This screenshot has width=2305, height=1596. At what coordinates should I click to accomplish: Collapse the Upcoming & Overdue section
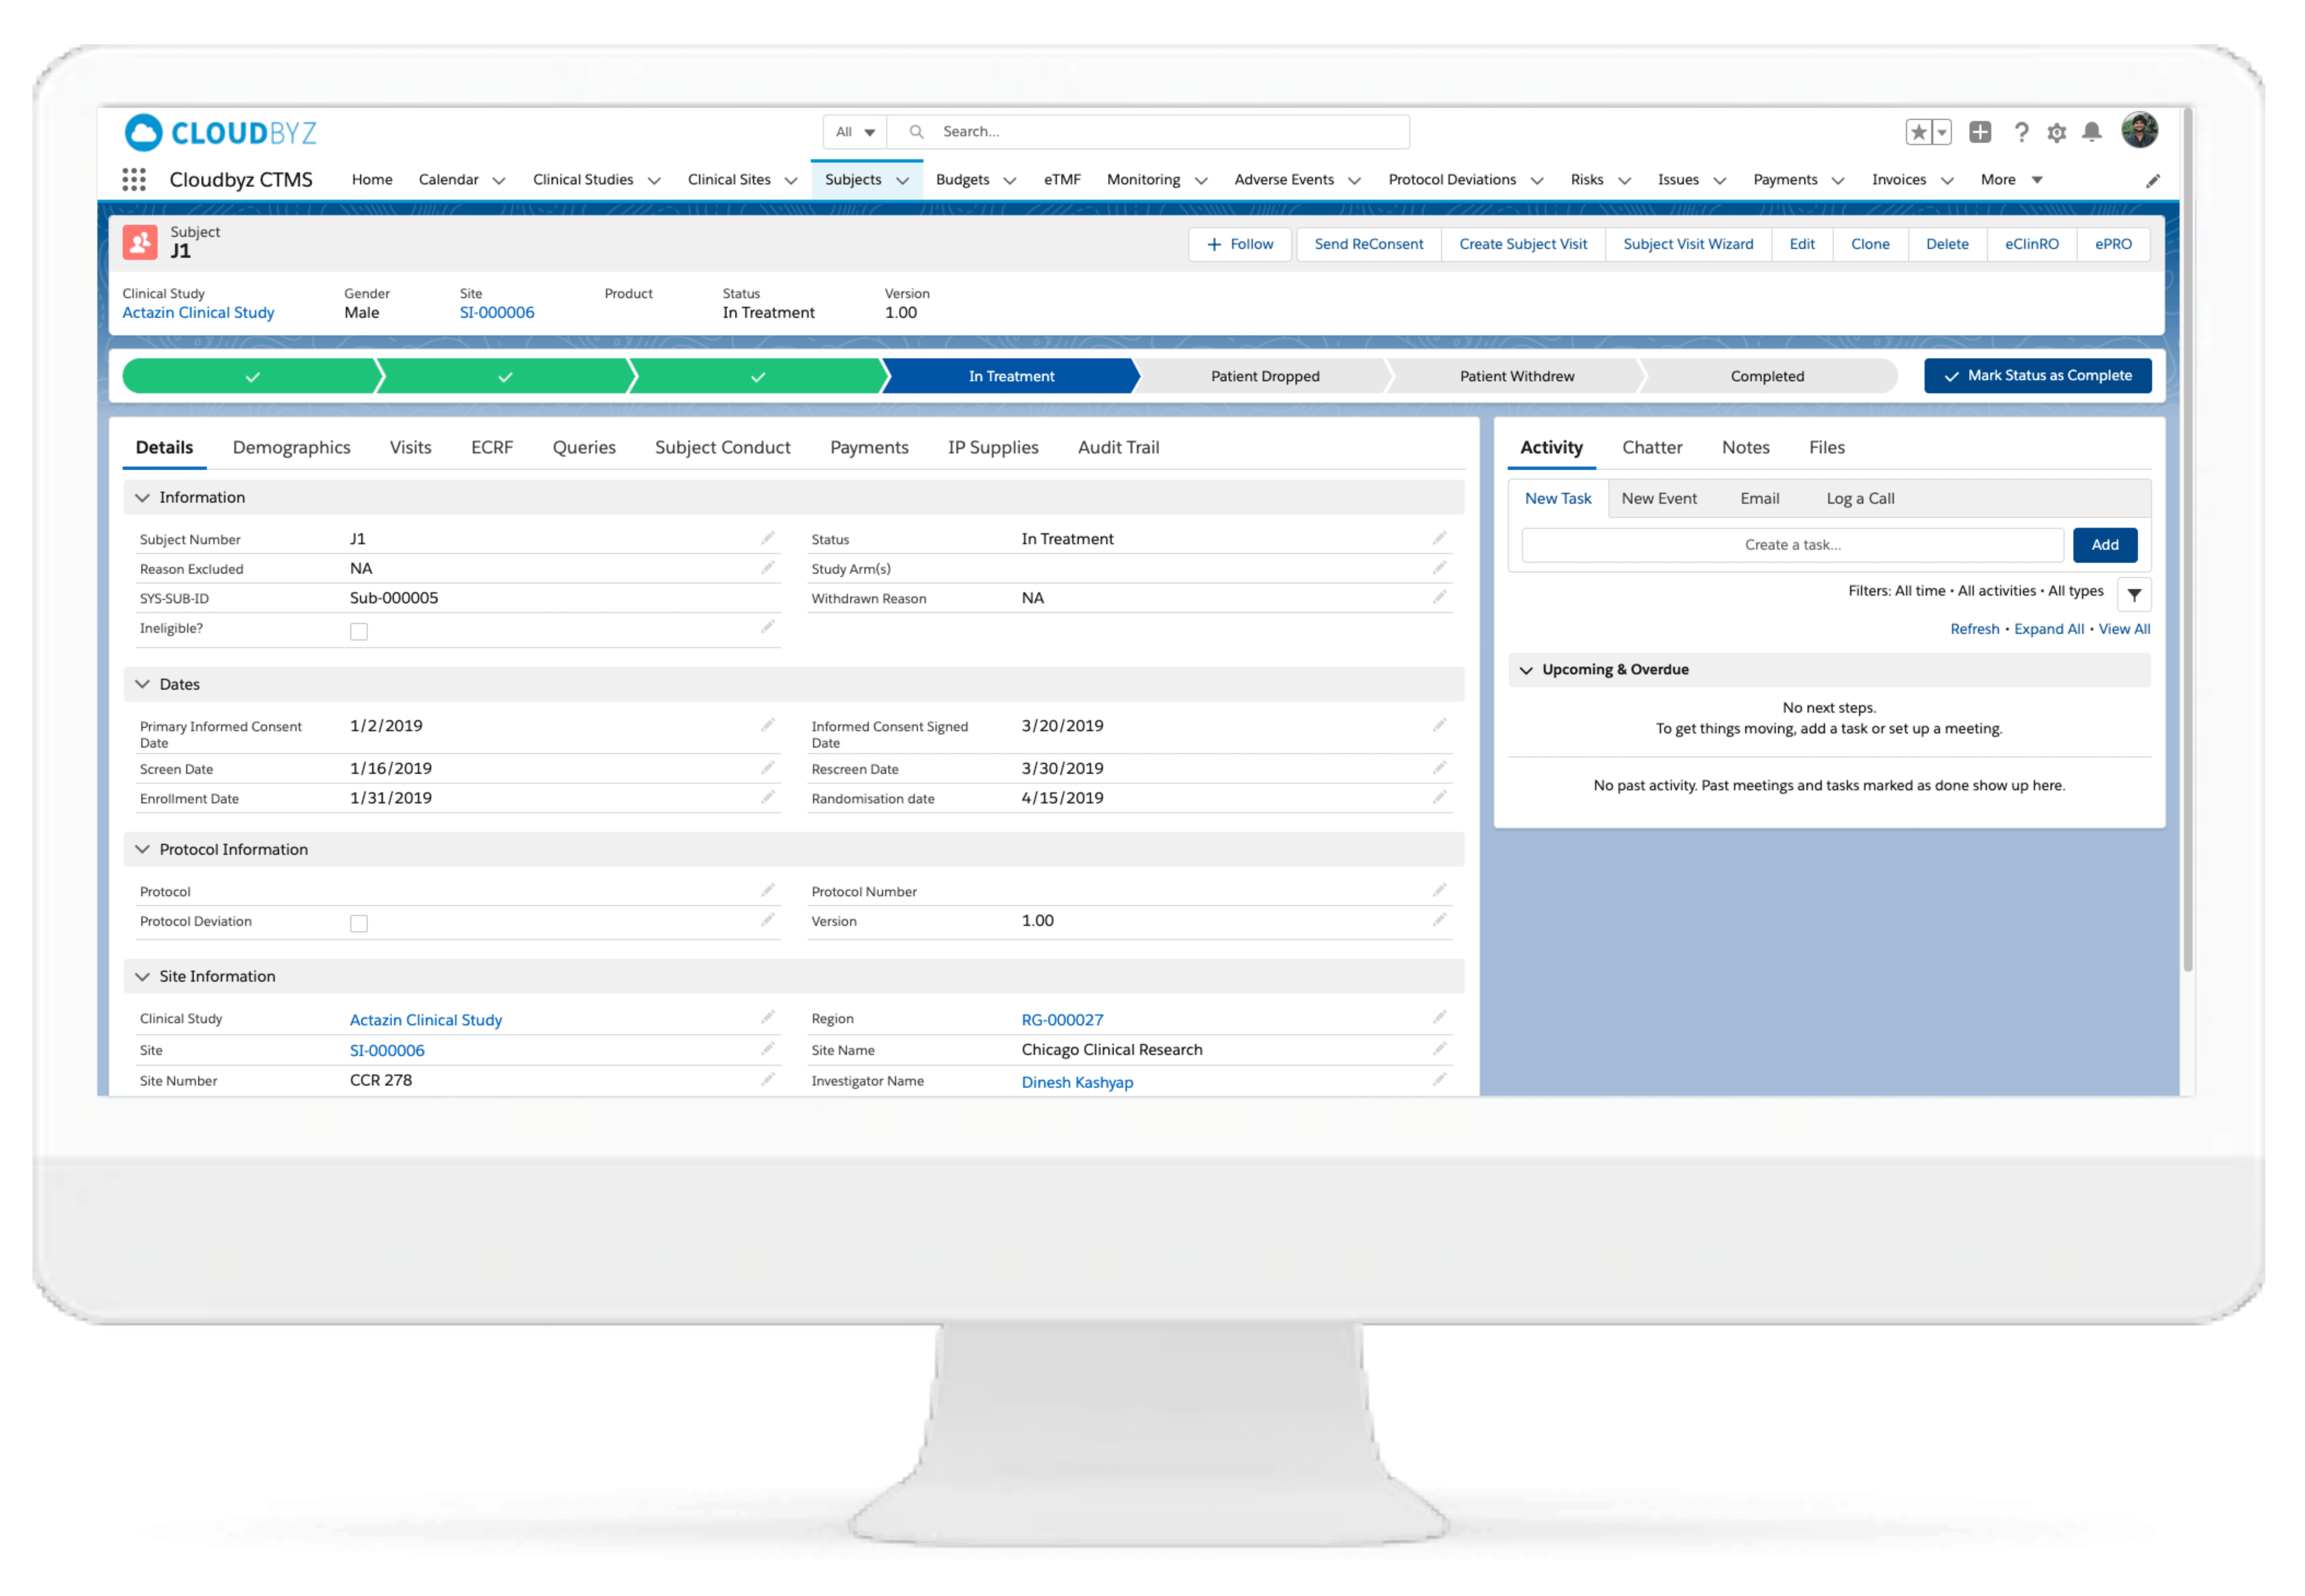tap(1526, 671)
